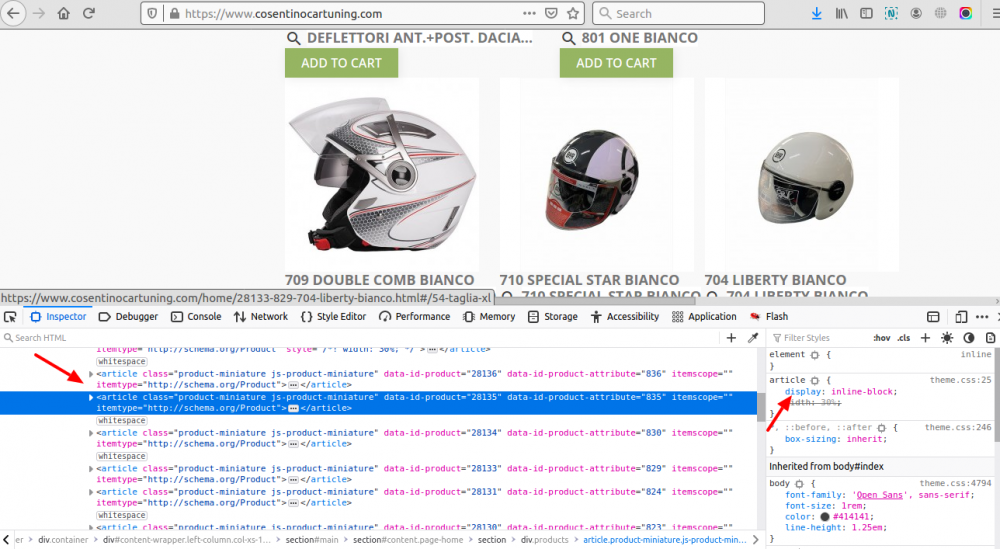Switch to the Performance tab
This screenshot has width=1000, height=549.
click(414, 317)
